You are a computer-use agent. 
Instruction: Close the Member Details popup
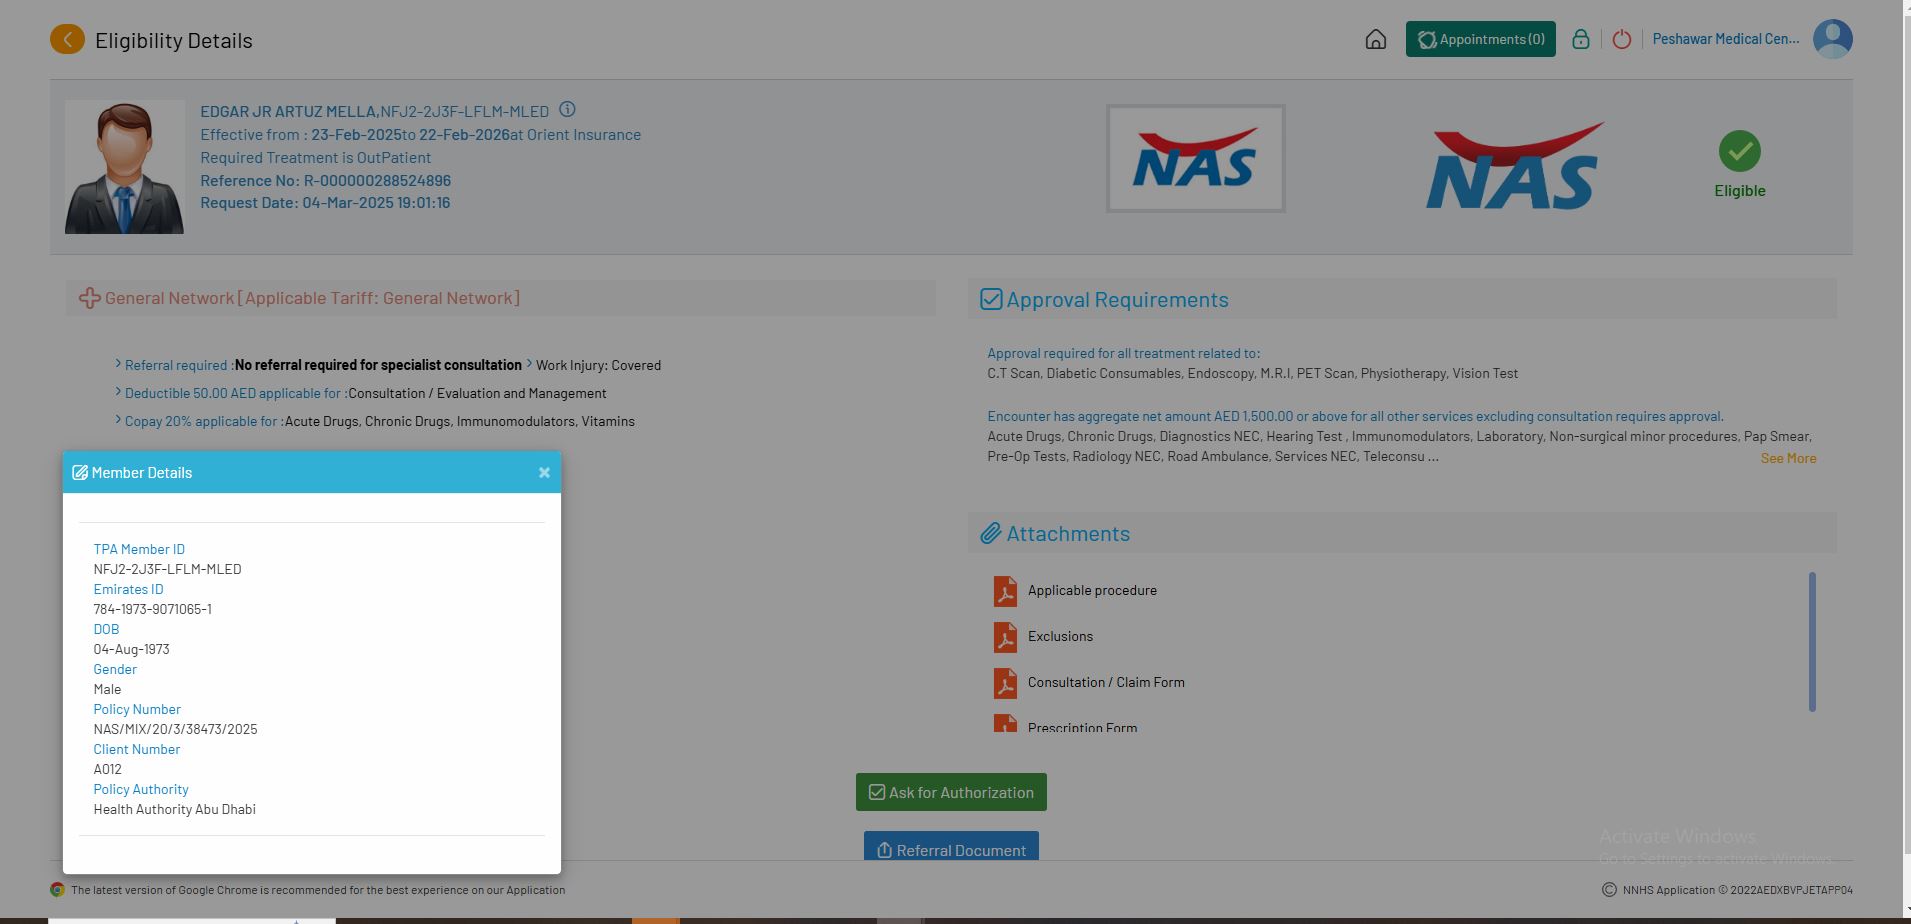pyautogui.click(x=544, y=472)
